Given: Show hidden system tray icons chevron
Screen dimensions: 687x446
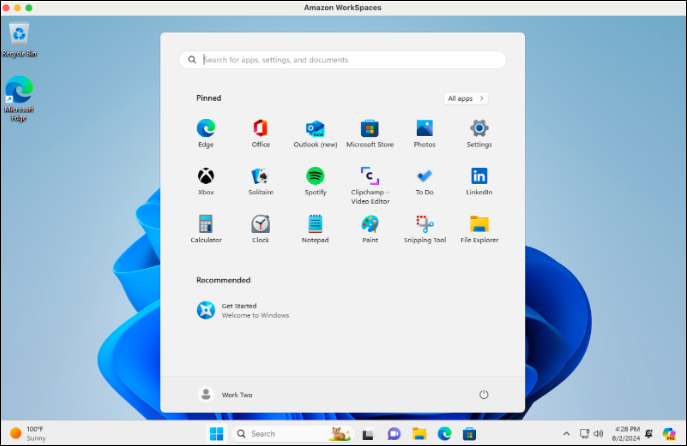Looking at the screenshot, I should coord(567,434).
